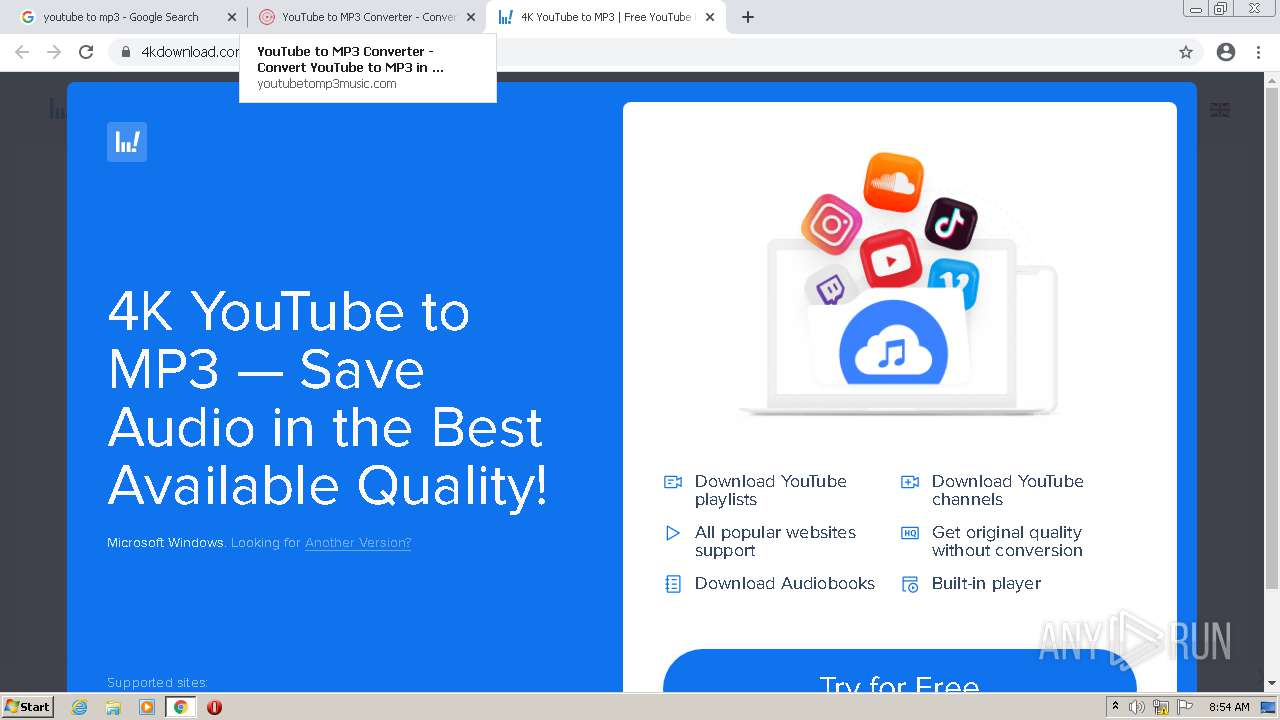Show hidden system tray icons
This screenshot has height=720, width=1280.
click(x=1115, y=707)
